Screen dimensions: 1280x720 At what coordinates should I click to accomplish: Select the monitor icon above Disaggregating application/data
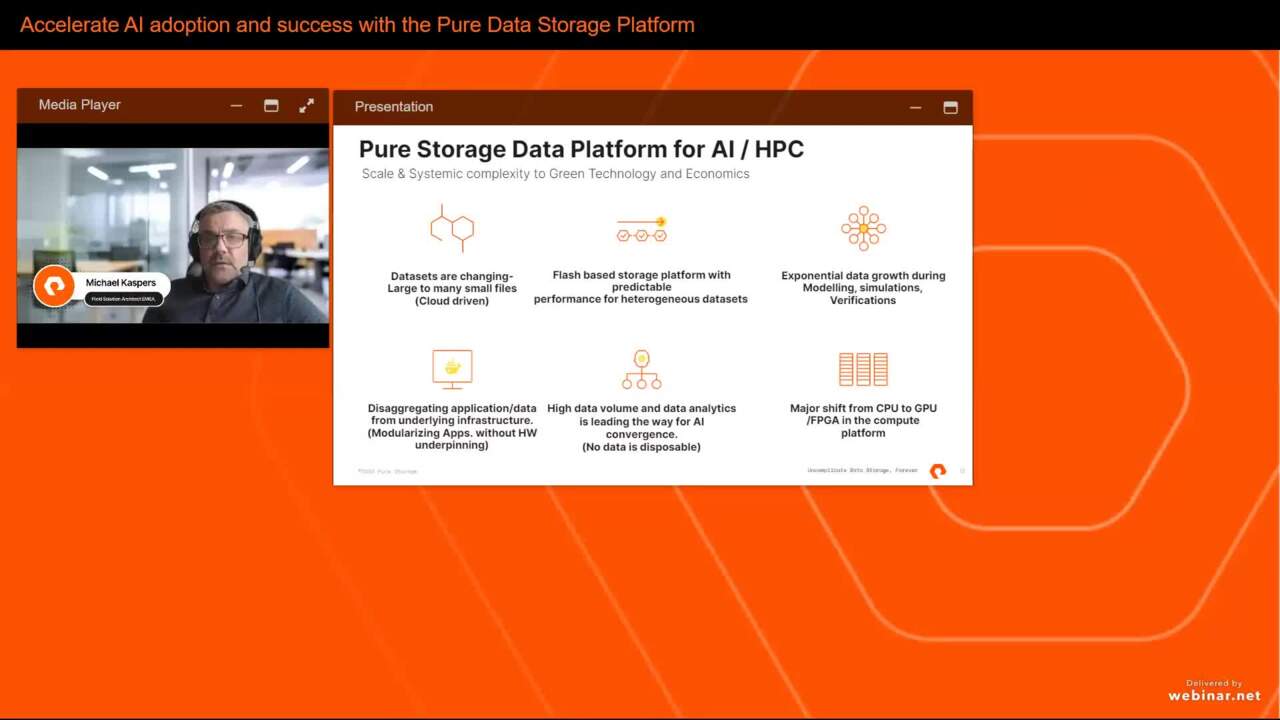coord(451,368)
